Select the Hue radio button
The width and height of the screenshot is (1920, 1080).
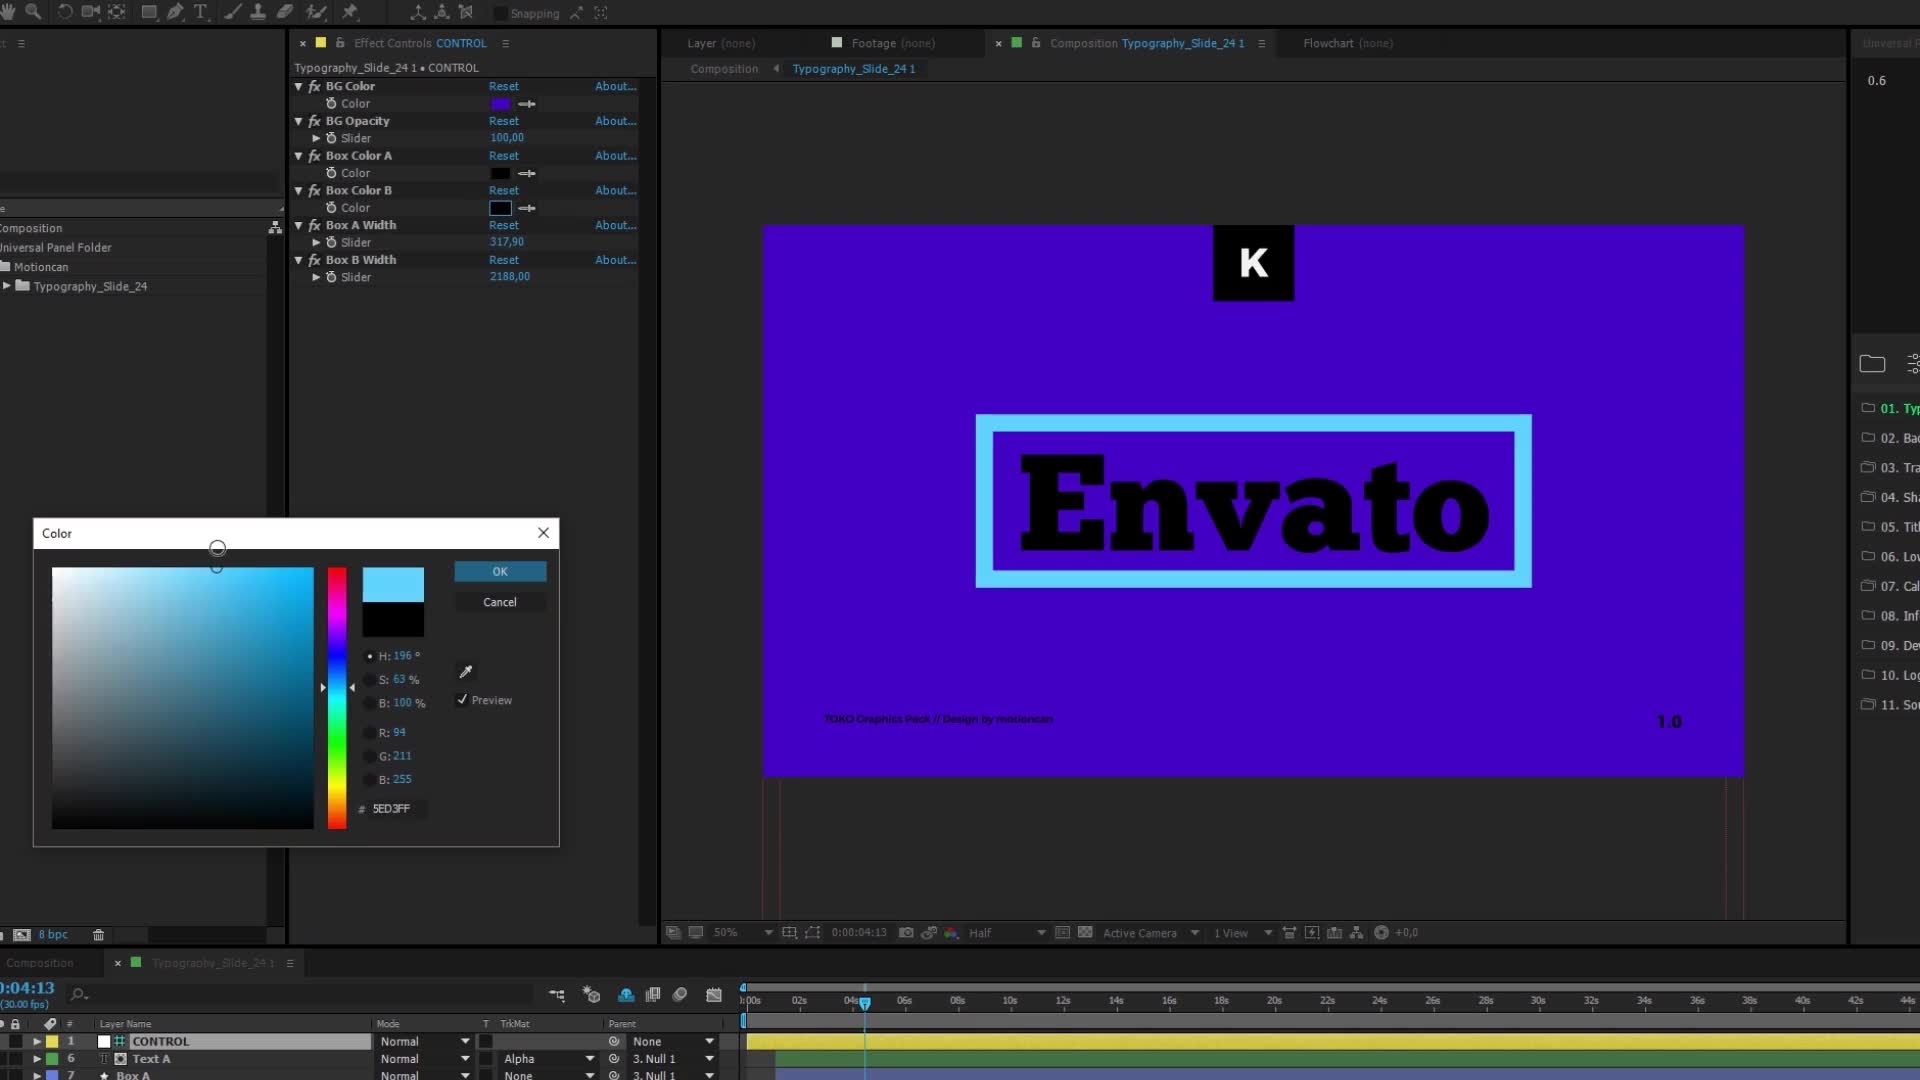370,656
